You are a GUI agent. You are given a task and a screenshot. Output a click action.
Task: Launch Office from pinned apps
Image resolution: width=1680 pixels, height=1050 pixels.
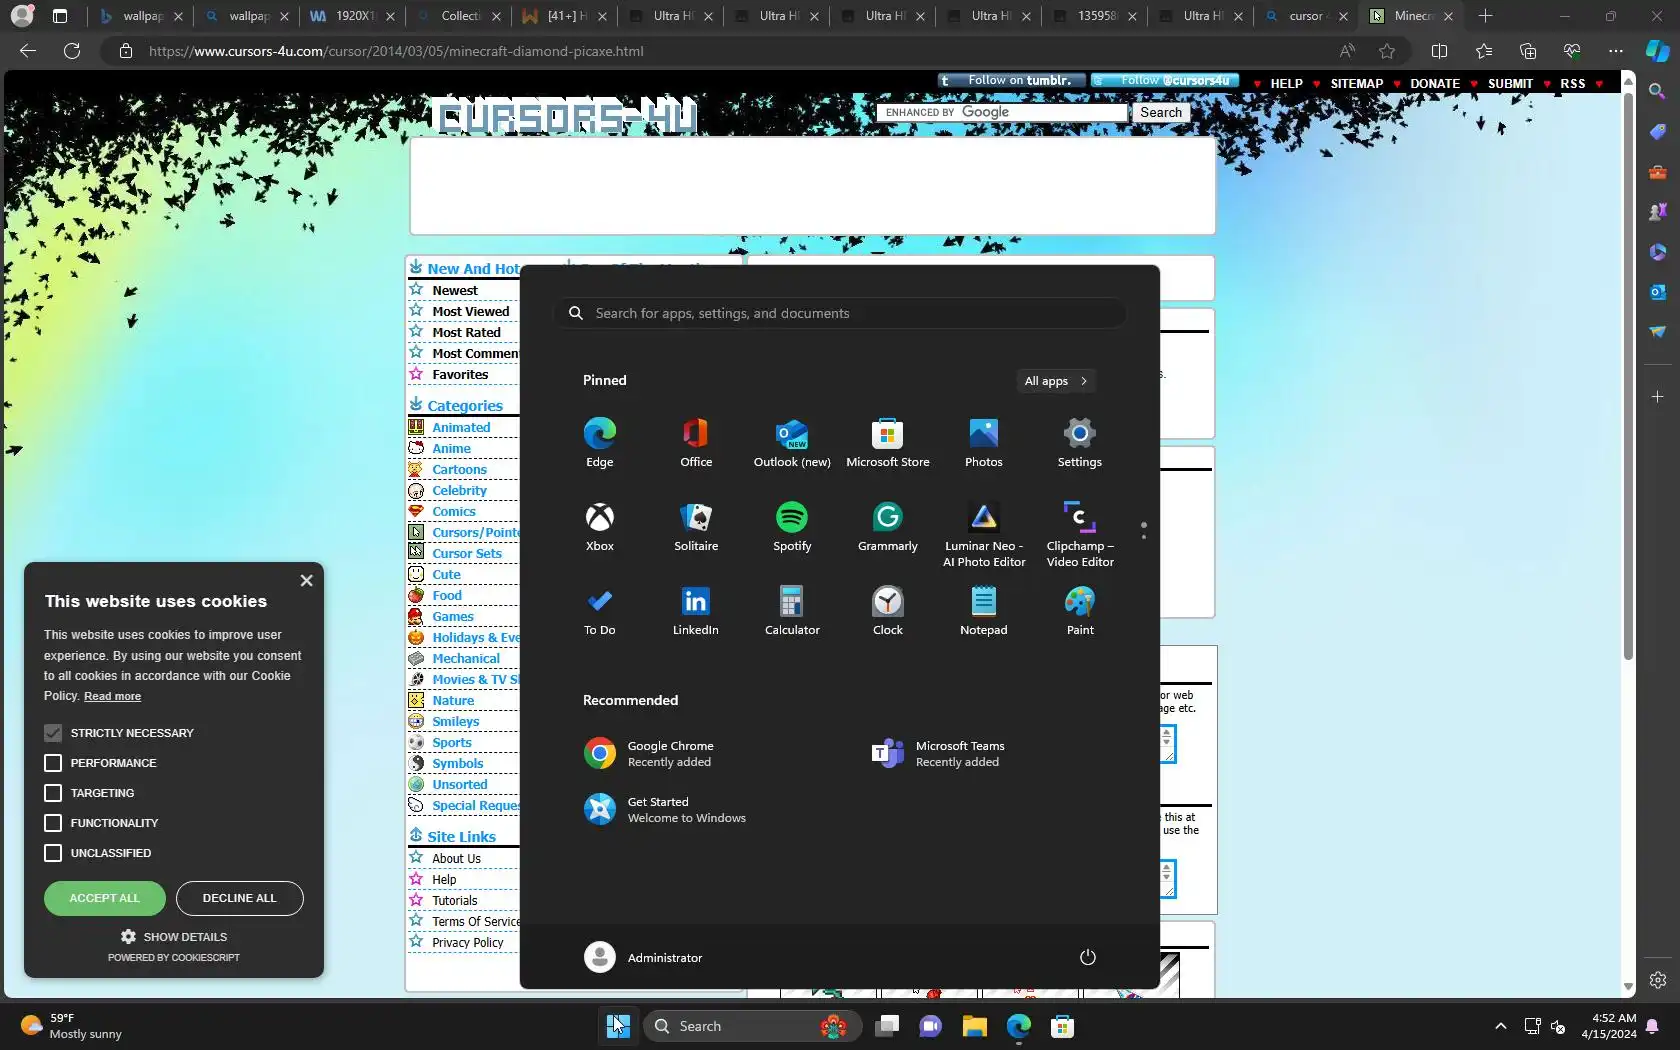click(696, 442)
